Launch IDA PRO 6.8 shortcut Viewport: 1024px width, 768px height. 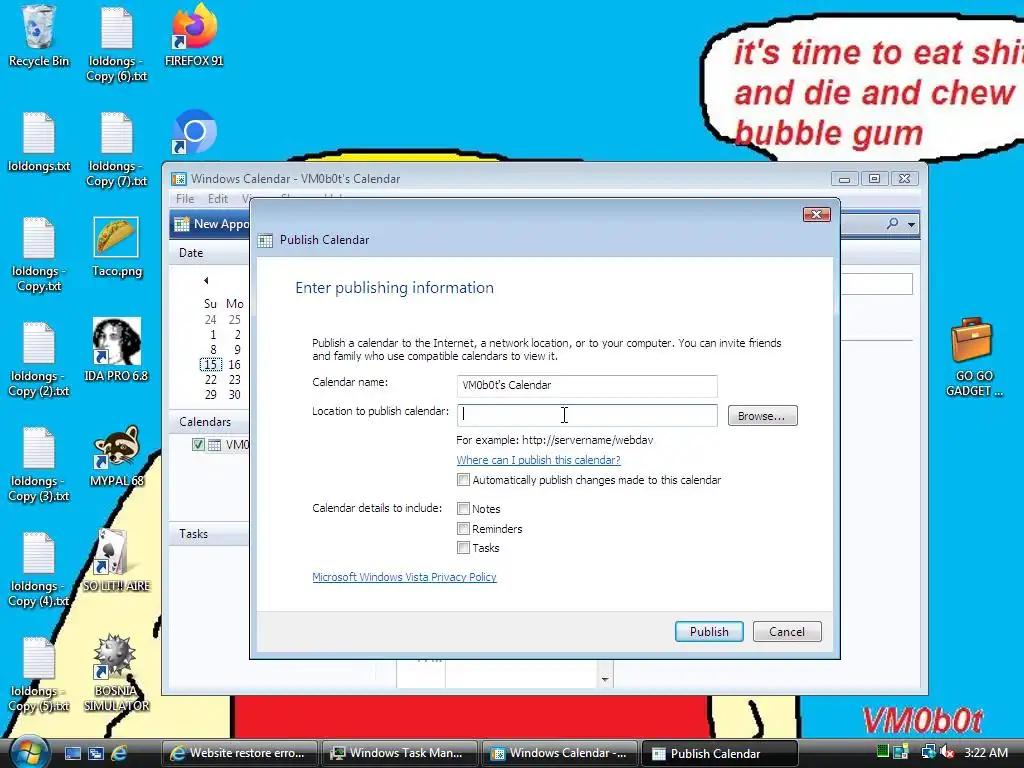coord(117,350)
